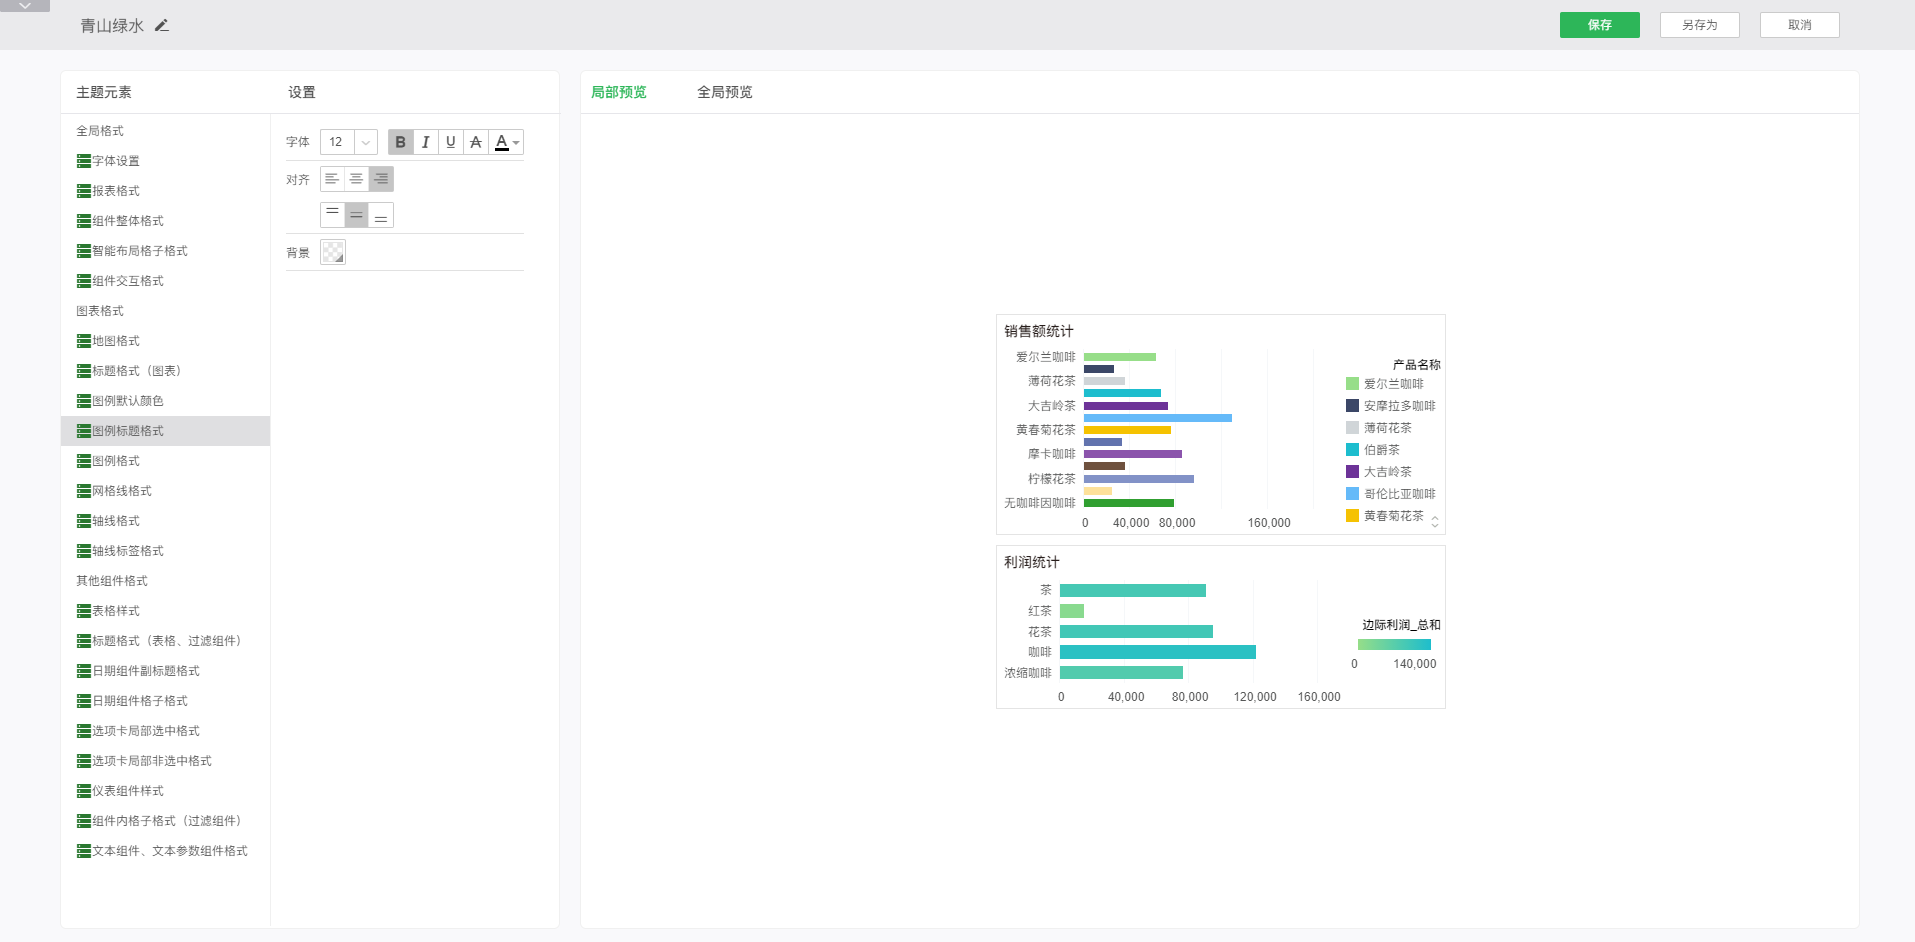Select top vertical alignment
This screenshot has height=942, width=1915.
(332, 215)
